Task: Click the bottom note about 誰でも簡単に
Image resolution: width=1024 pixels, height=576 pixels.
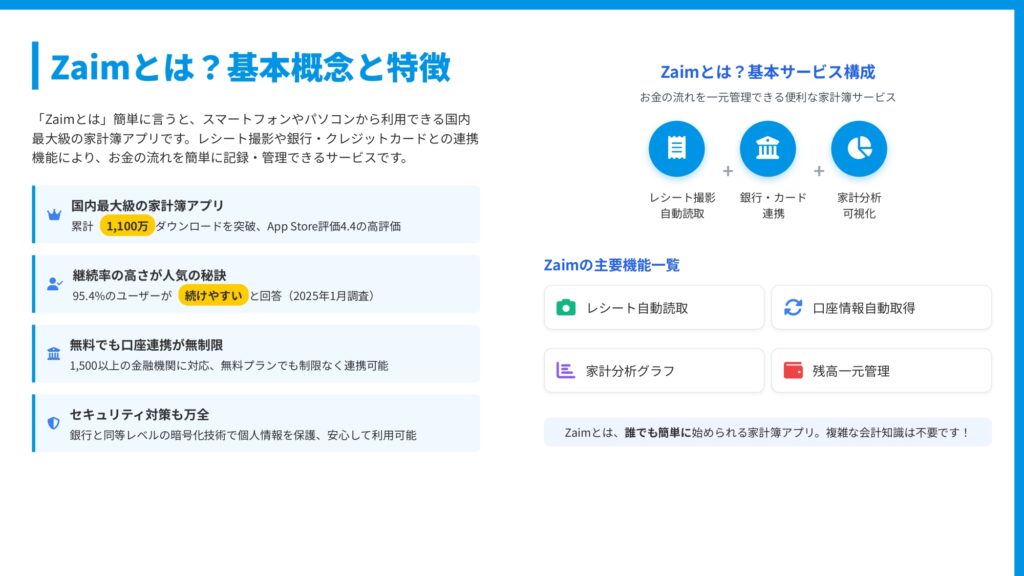Action: 767,432
